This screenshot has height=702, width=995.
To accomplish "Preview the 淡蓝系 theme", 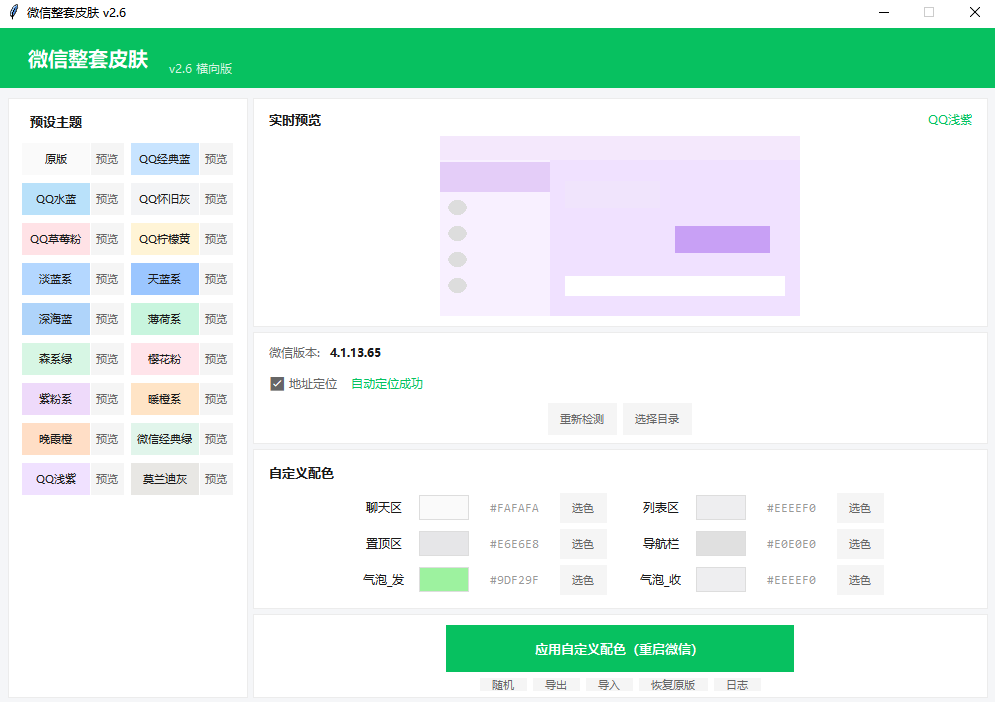I will [x=107, y=279].
